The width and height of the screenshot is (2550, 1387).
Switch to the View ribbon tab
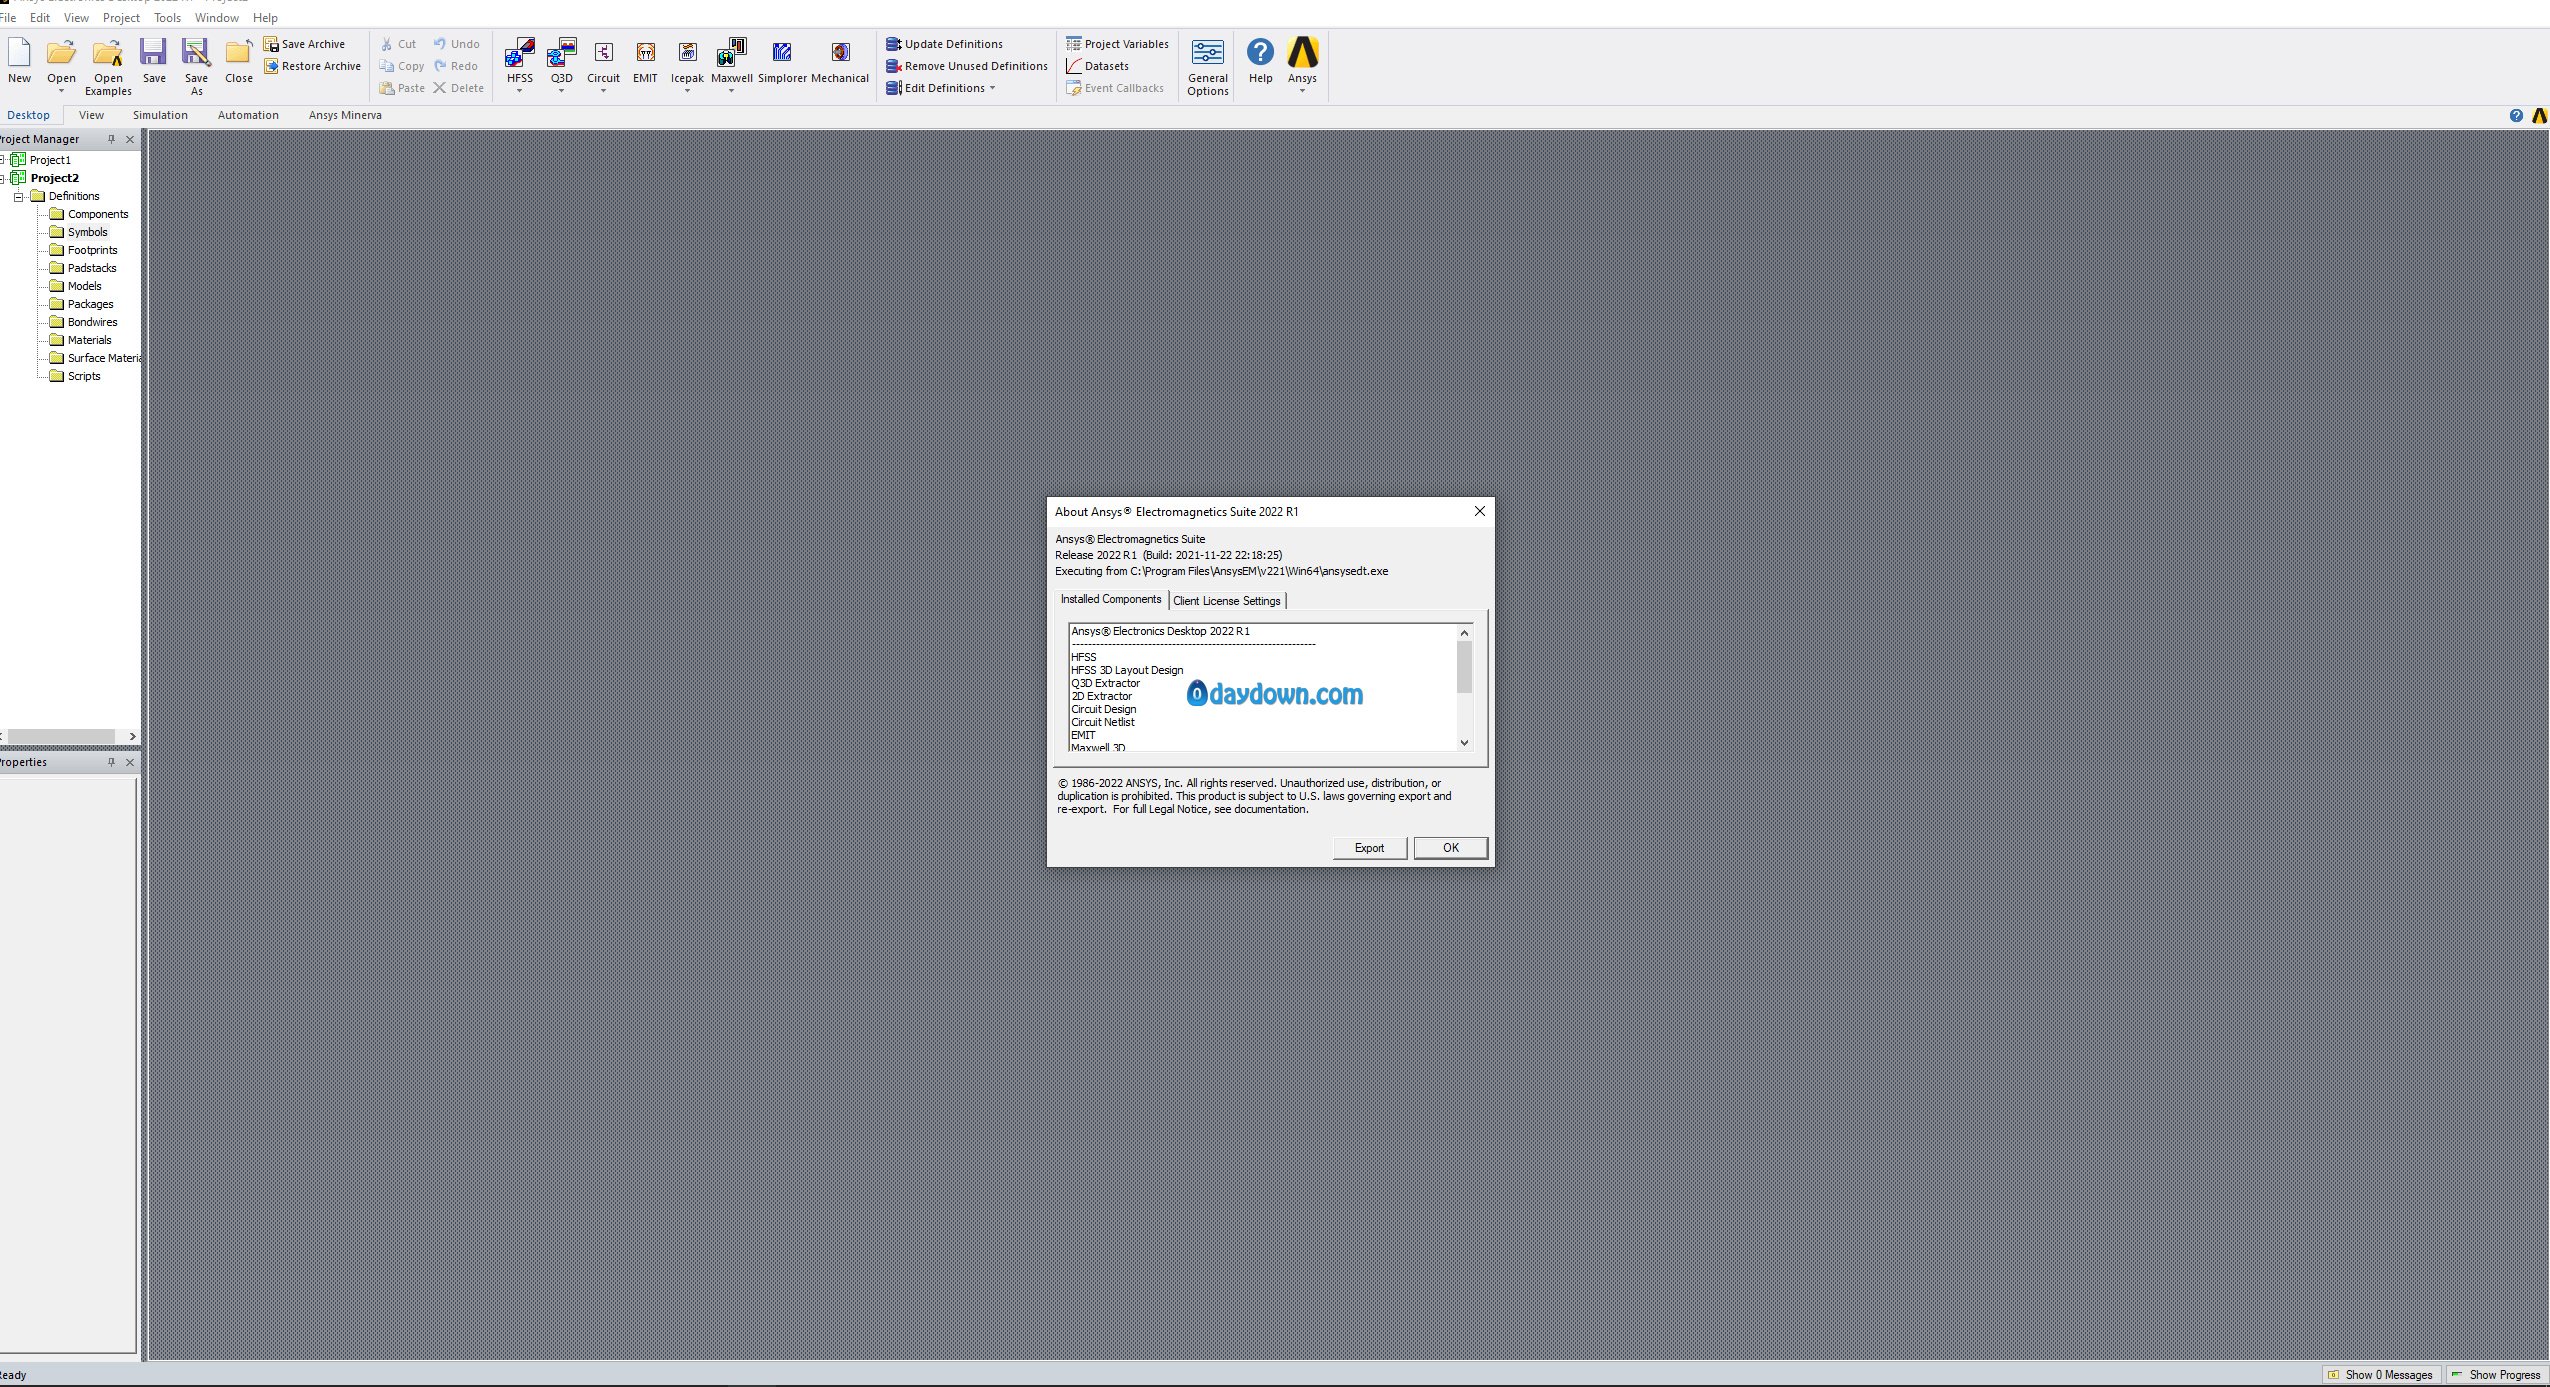point(91,115)
